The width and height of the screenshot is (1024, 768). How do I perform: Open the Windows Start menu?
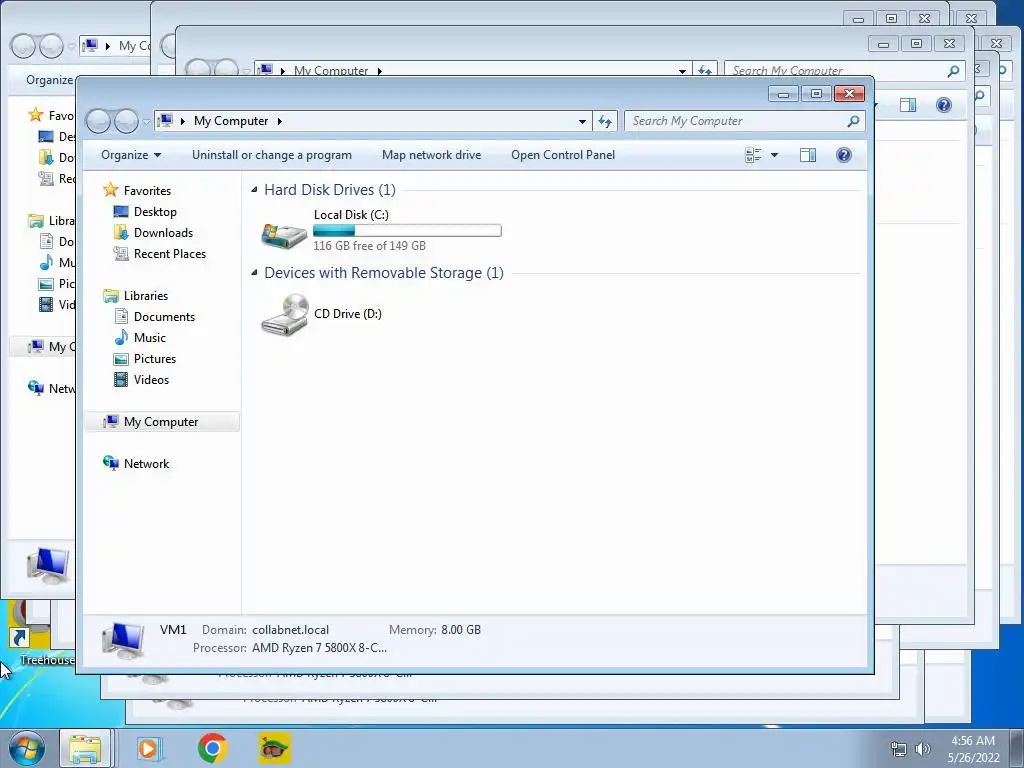point(27,748)
